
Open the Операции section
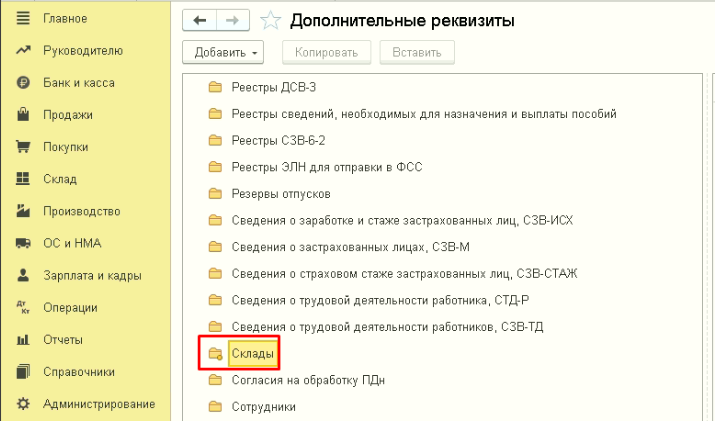70,307
